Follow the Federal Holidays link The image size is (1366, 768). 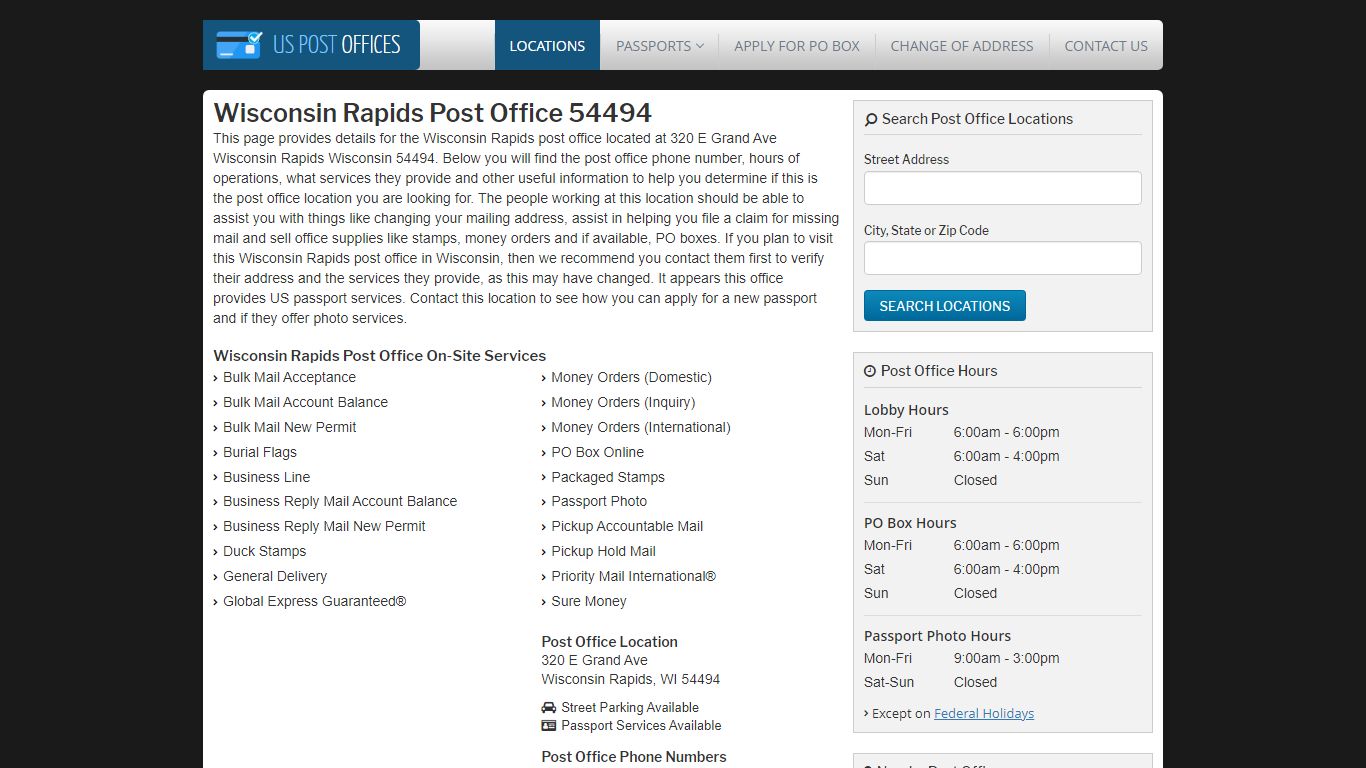tap(984, 714)
